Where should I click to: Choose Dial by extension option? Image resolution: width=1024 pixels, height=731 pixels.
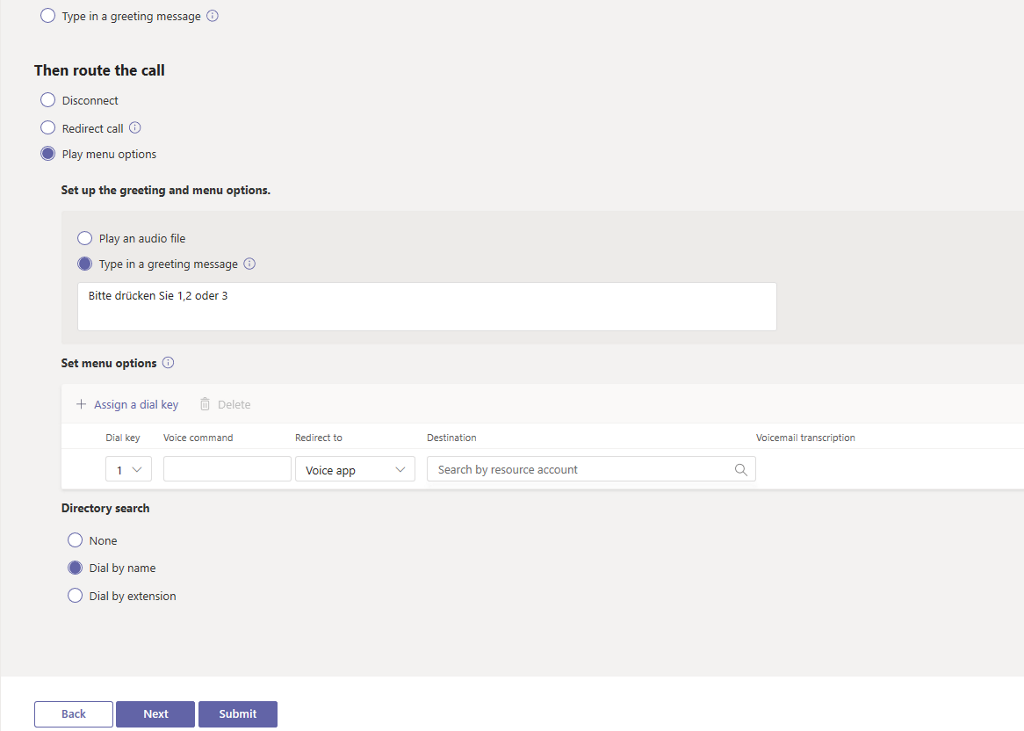coord(75,596)
